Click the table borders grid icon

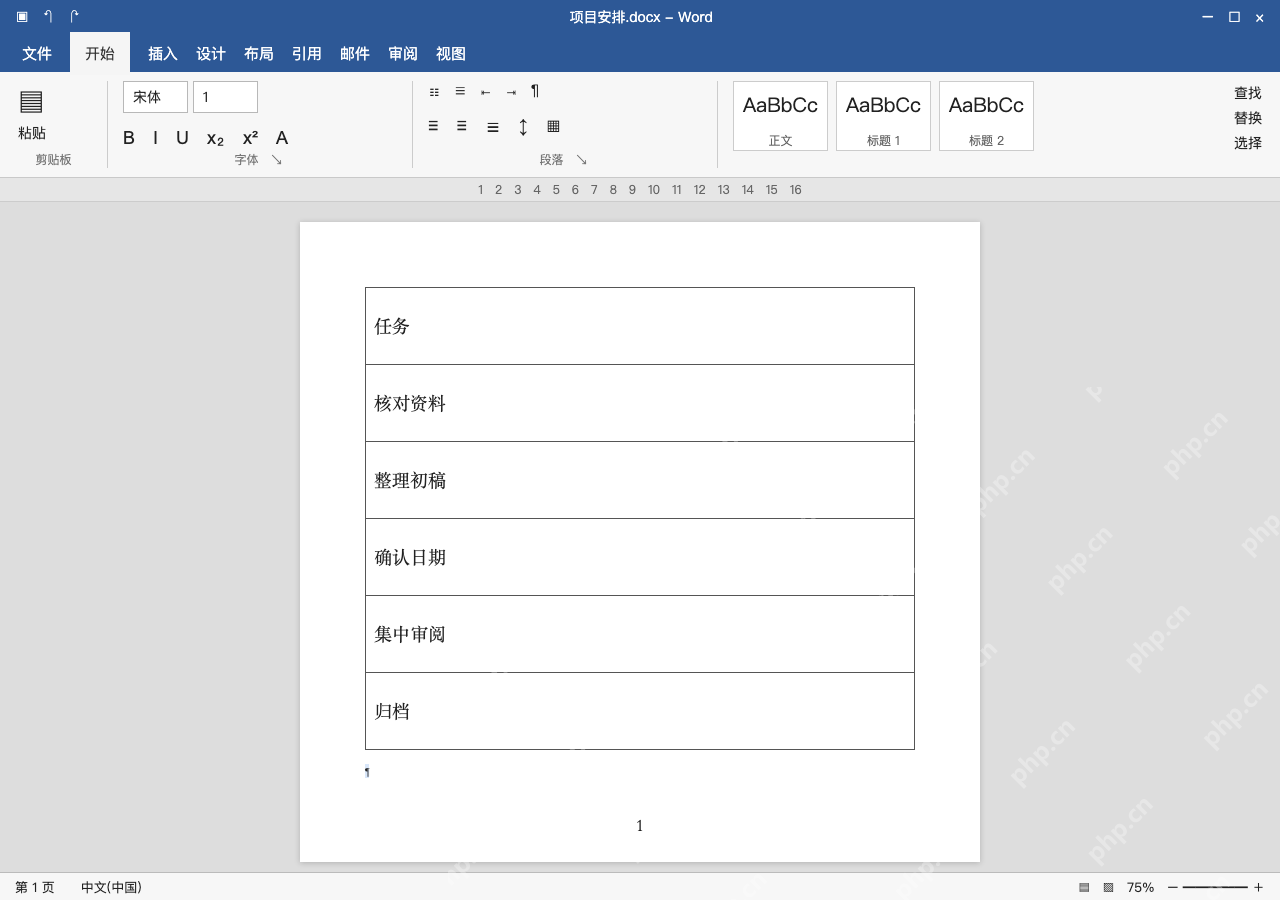click(x=553, y=126)
